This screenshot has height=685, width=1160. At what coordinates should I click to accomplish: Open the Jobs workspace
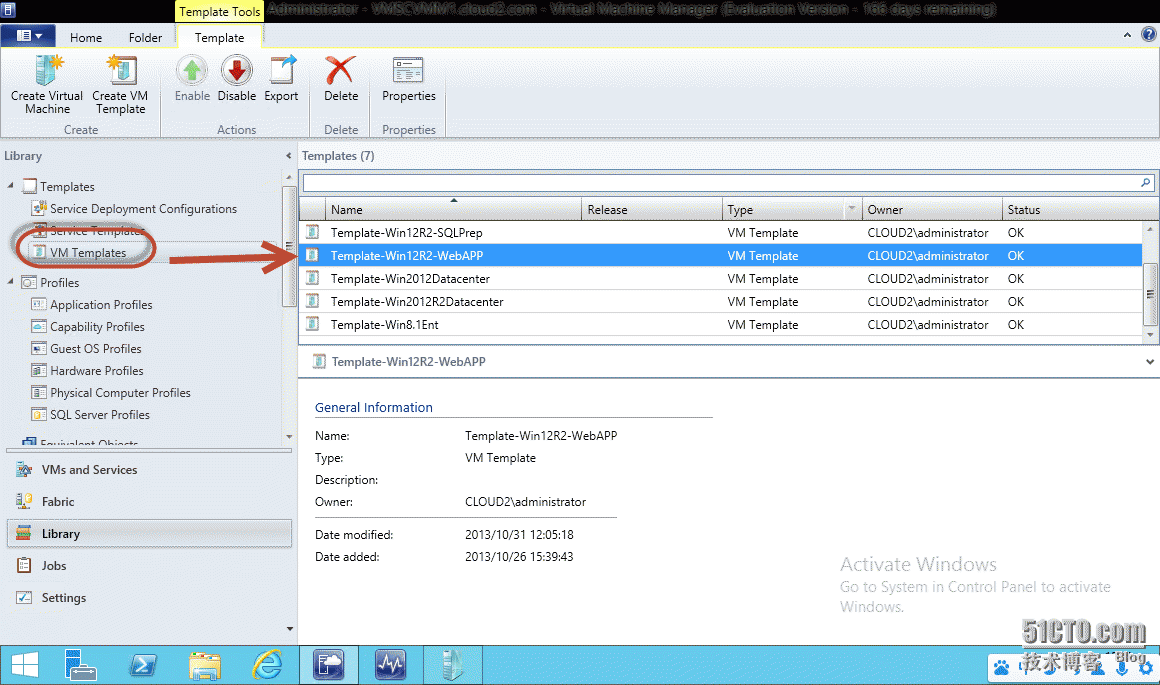pyautogui.click(x=149, y=565)
